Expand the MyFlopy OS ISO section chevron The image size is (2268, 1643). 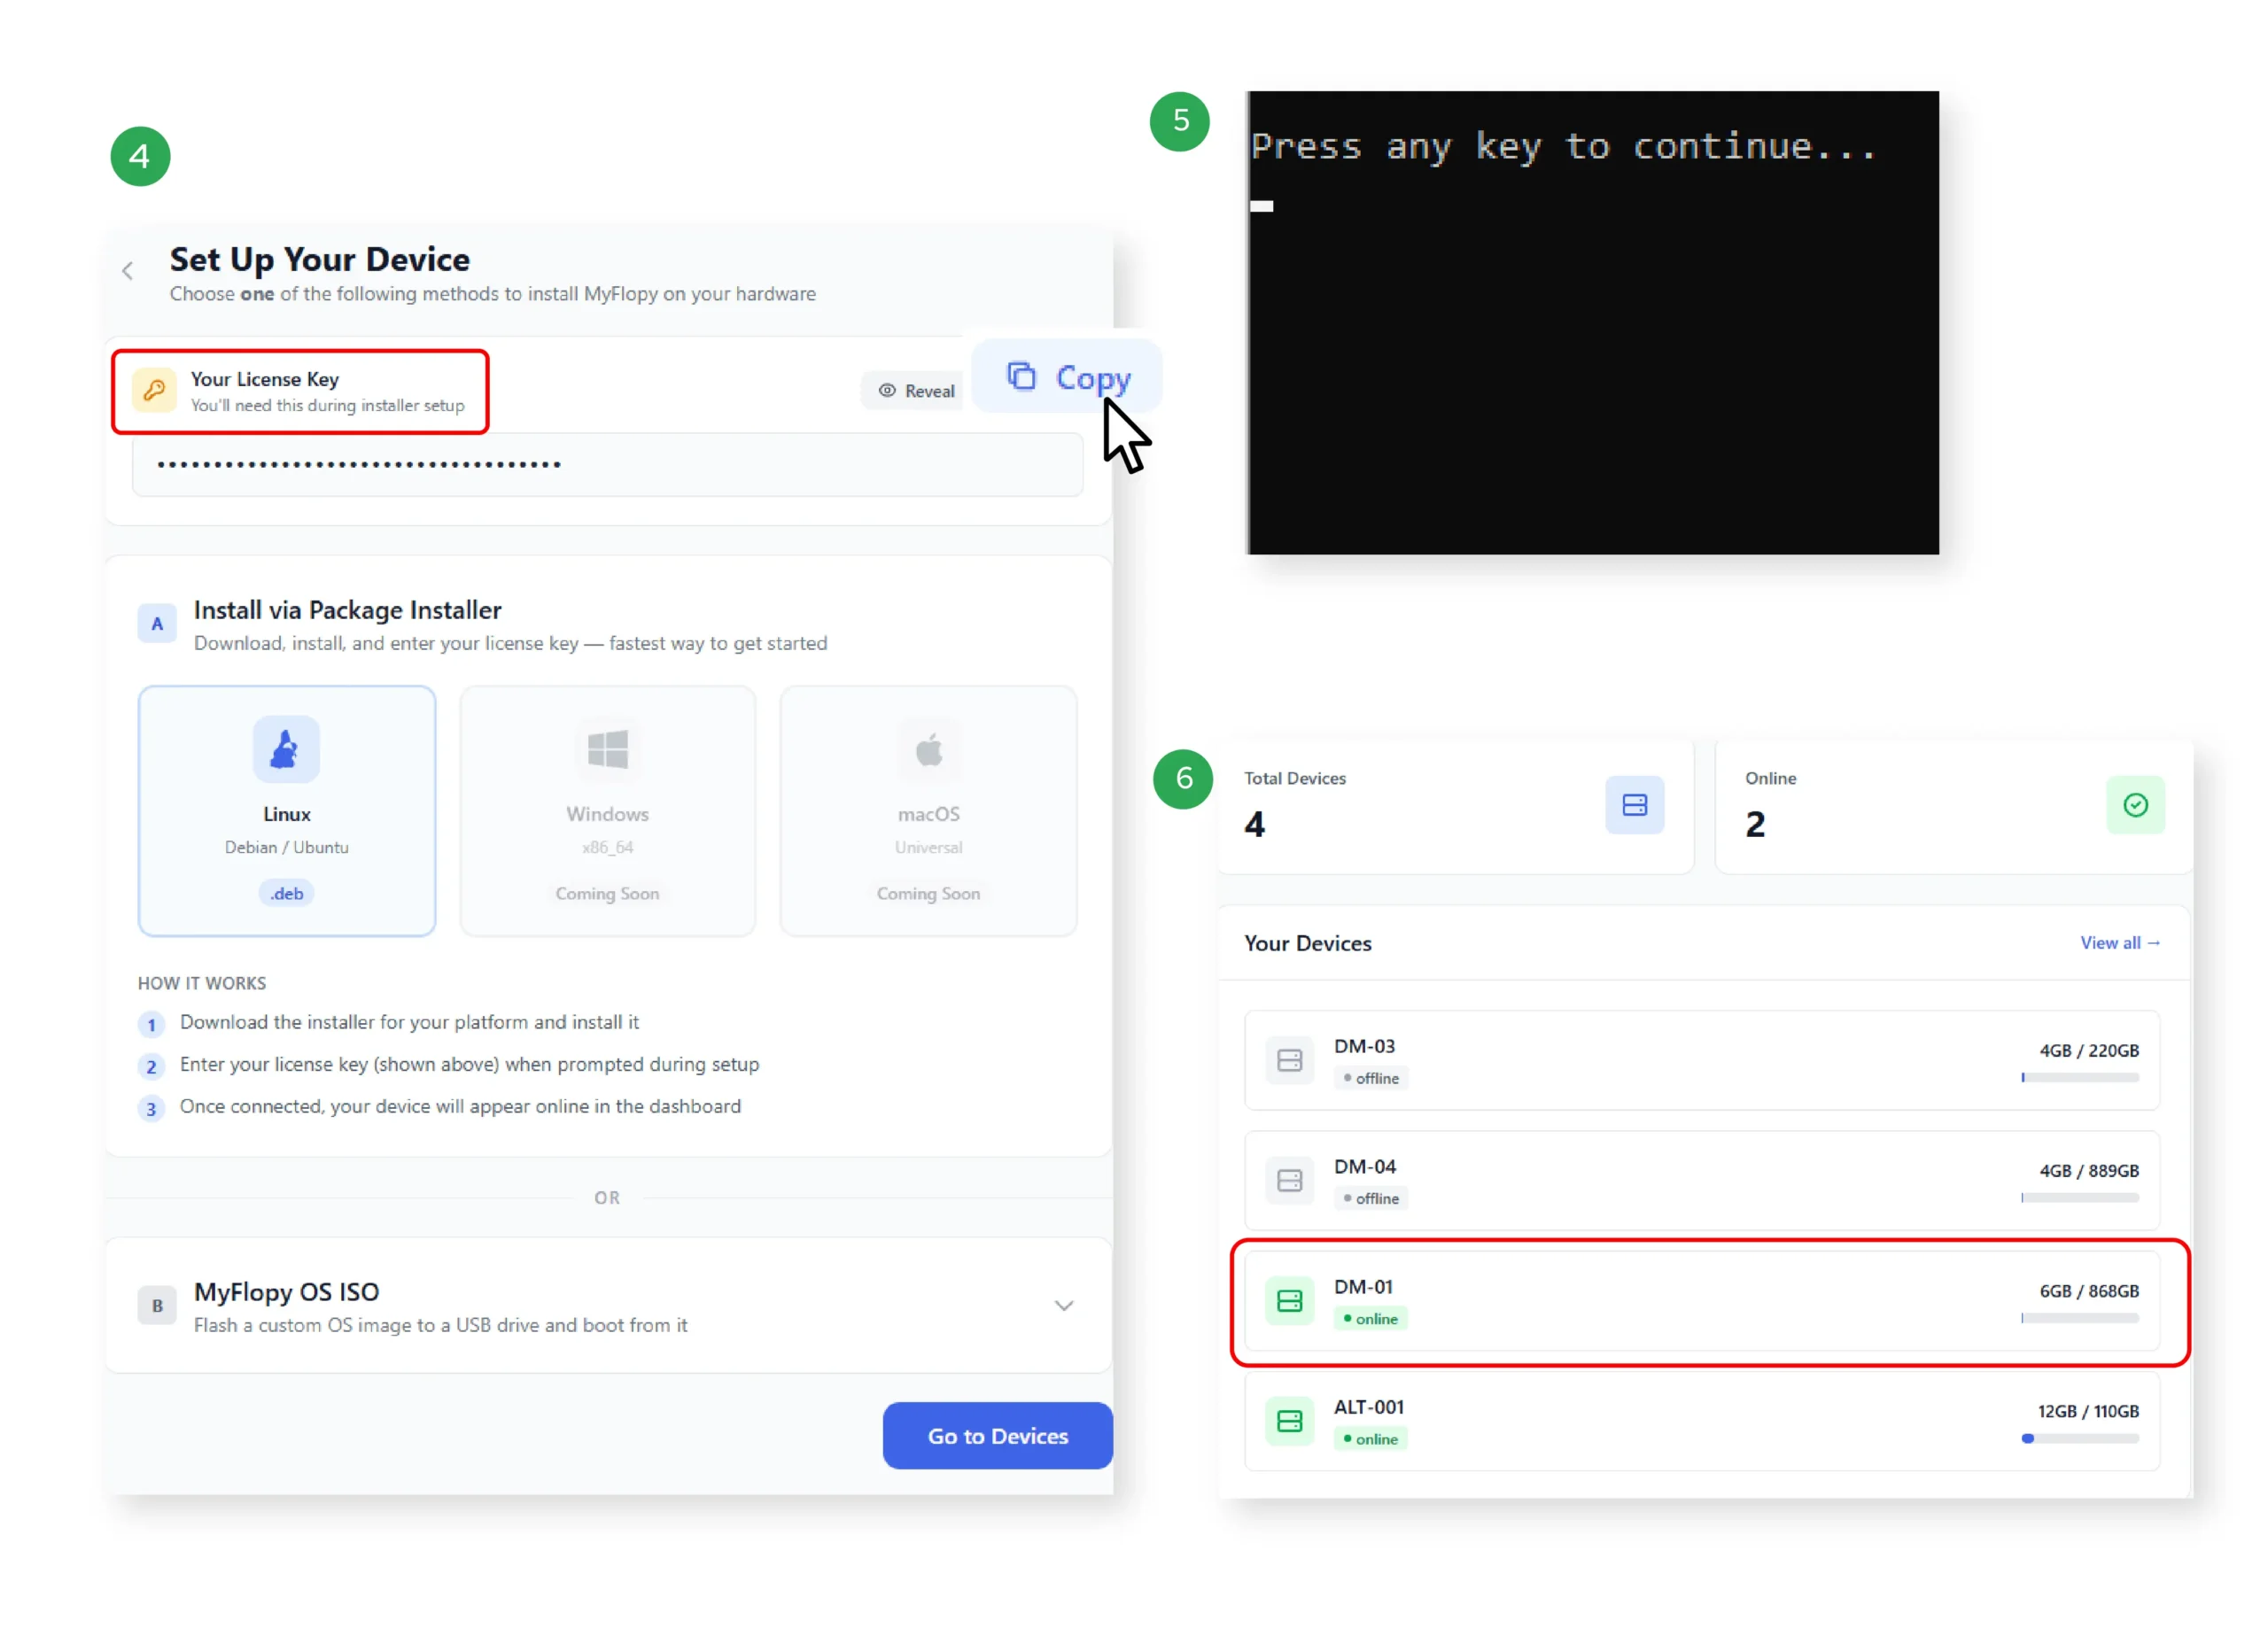[x=1063, y=1306]
